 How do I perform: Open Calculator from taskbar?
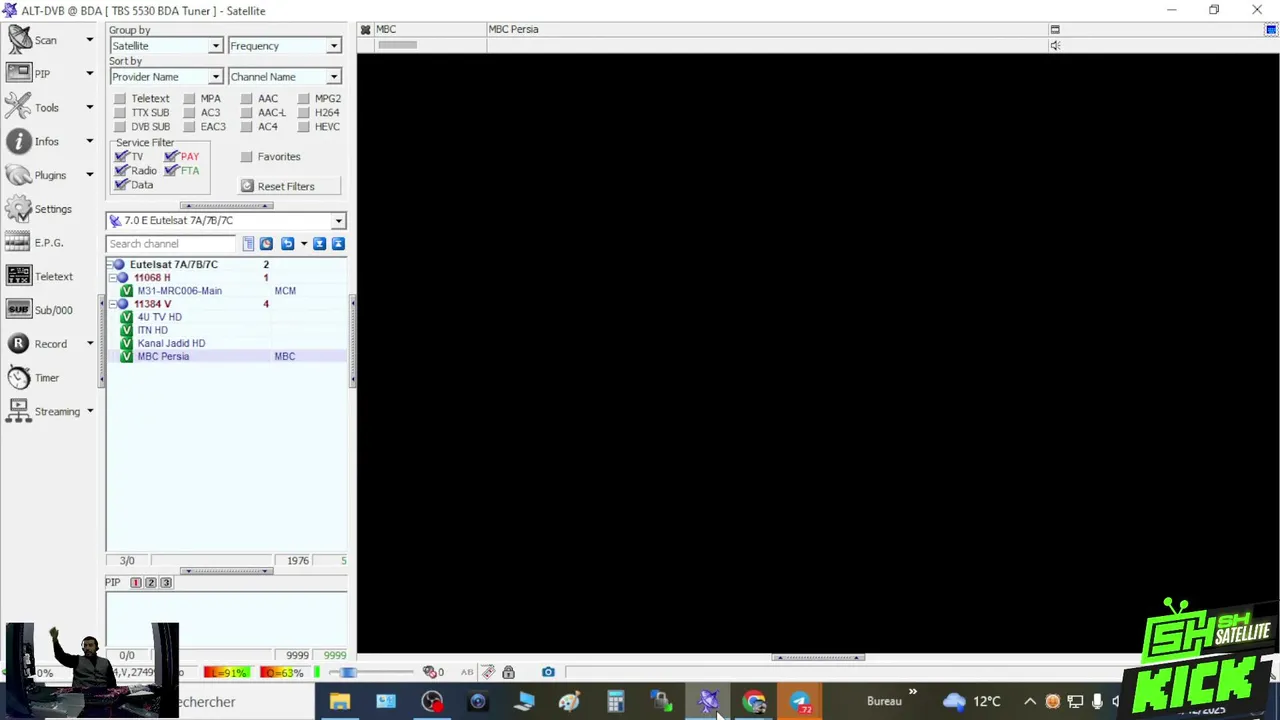tap(615, 702)
